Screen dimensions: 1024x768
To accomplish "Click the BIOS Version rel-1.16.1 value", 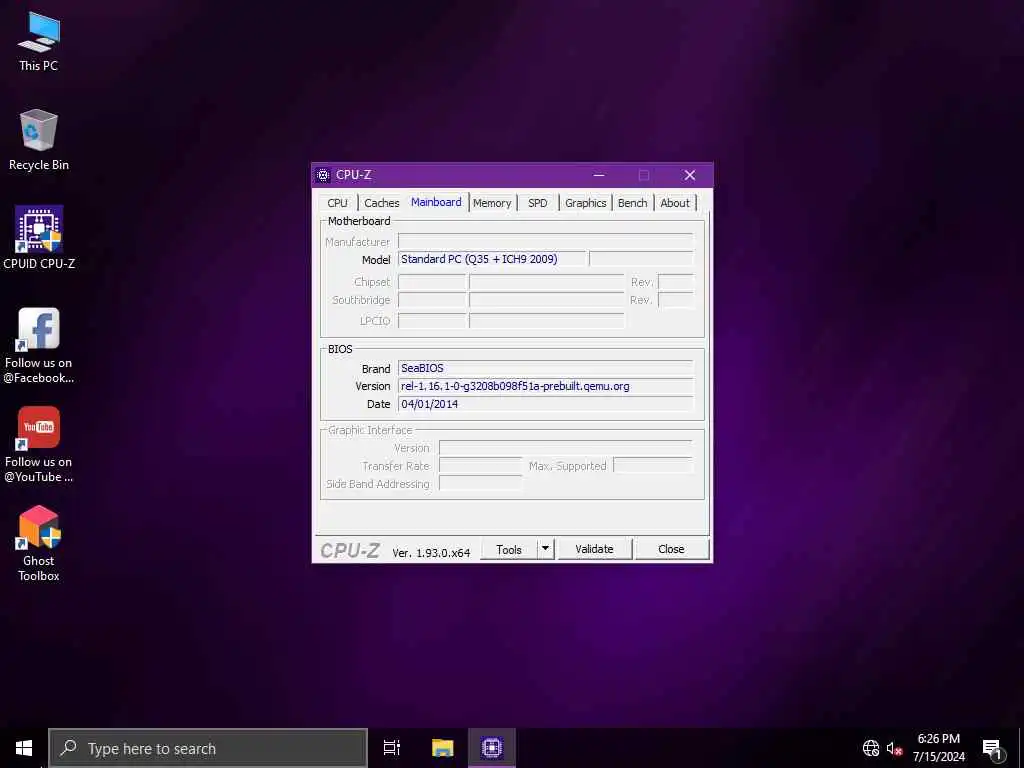I will click(545, 386).
